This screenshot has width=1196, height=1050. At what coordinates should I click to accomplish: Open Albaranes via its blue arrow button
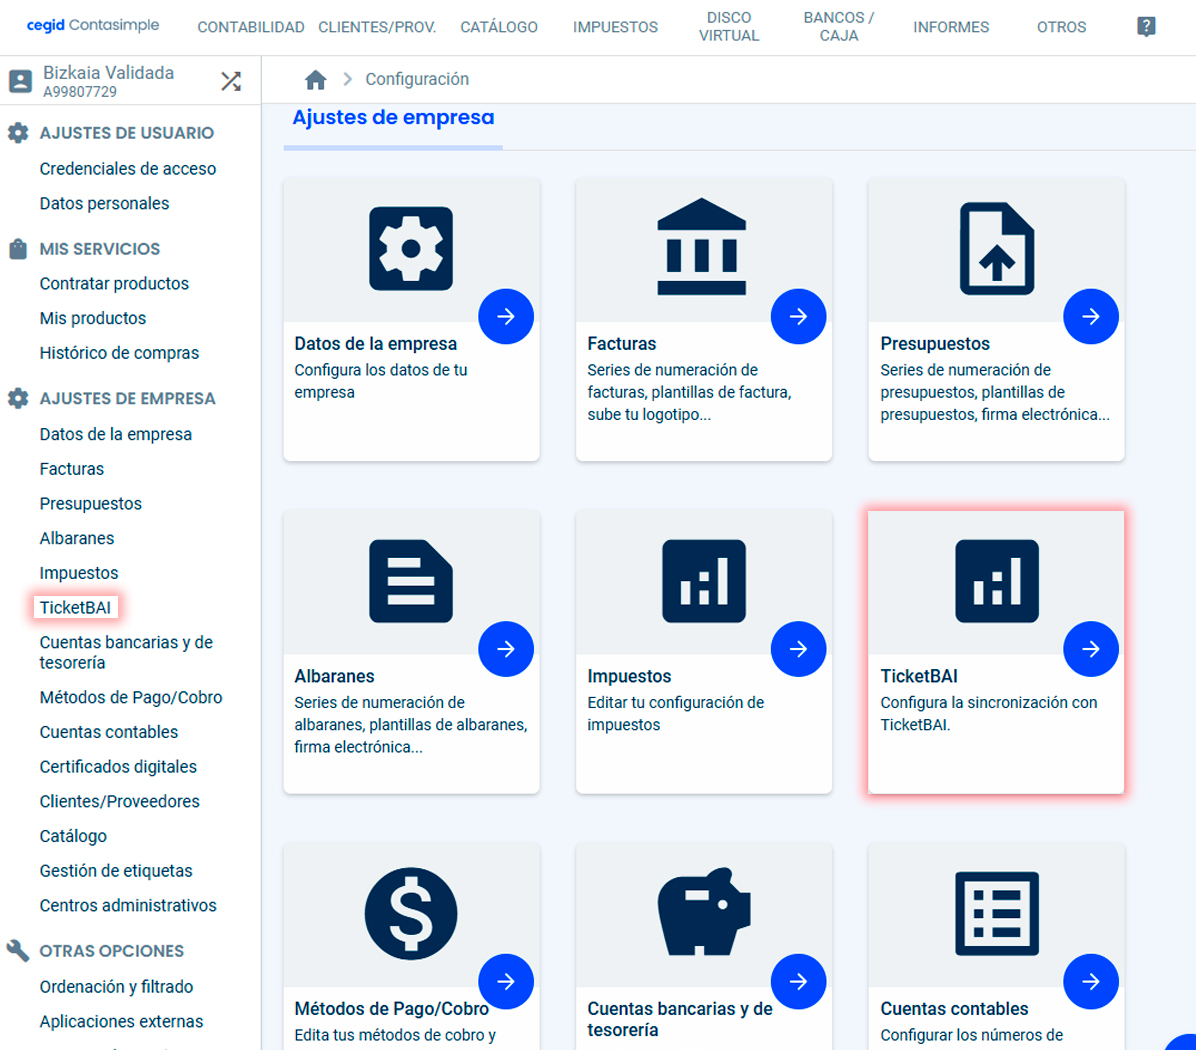click(506, 649)
